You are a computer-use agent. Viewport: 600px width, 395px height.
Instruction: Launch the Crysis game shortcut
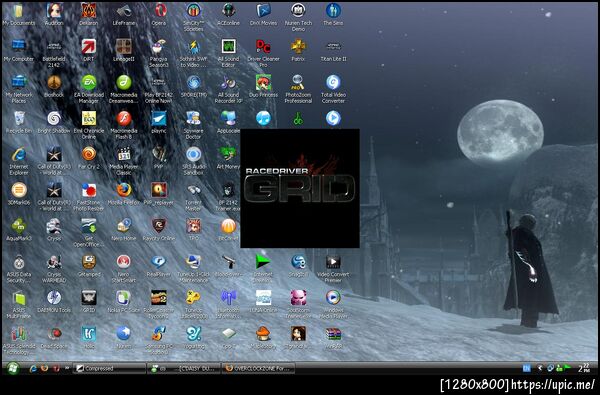click(54, 230)
